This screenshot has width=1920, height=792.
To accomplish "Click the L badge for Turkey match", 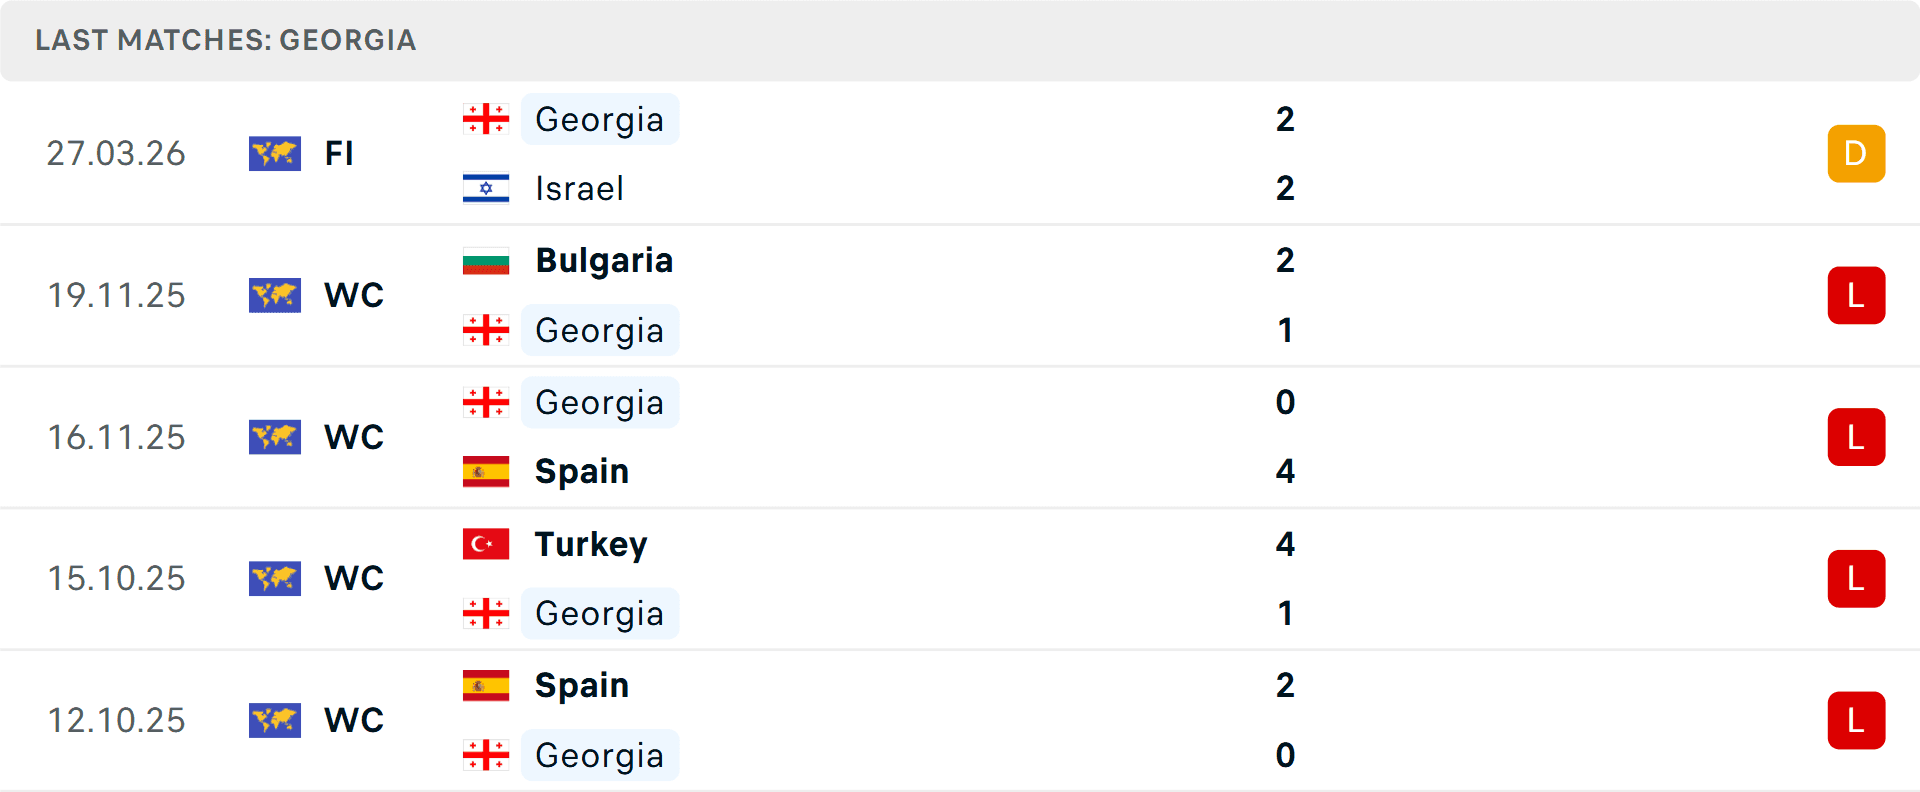I will [x=1856, y=579].
